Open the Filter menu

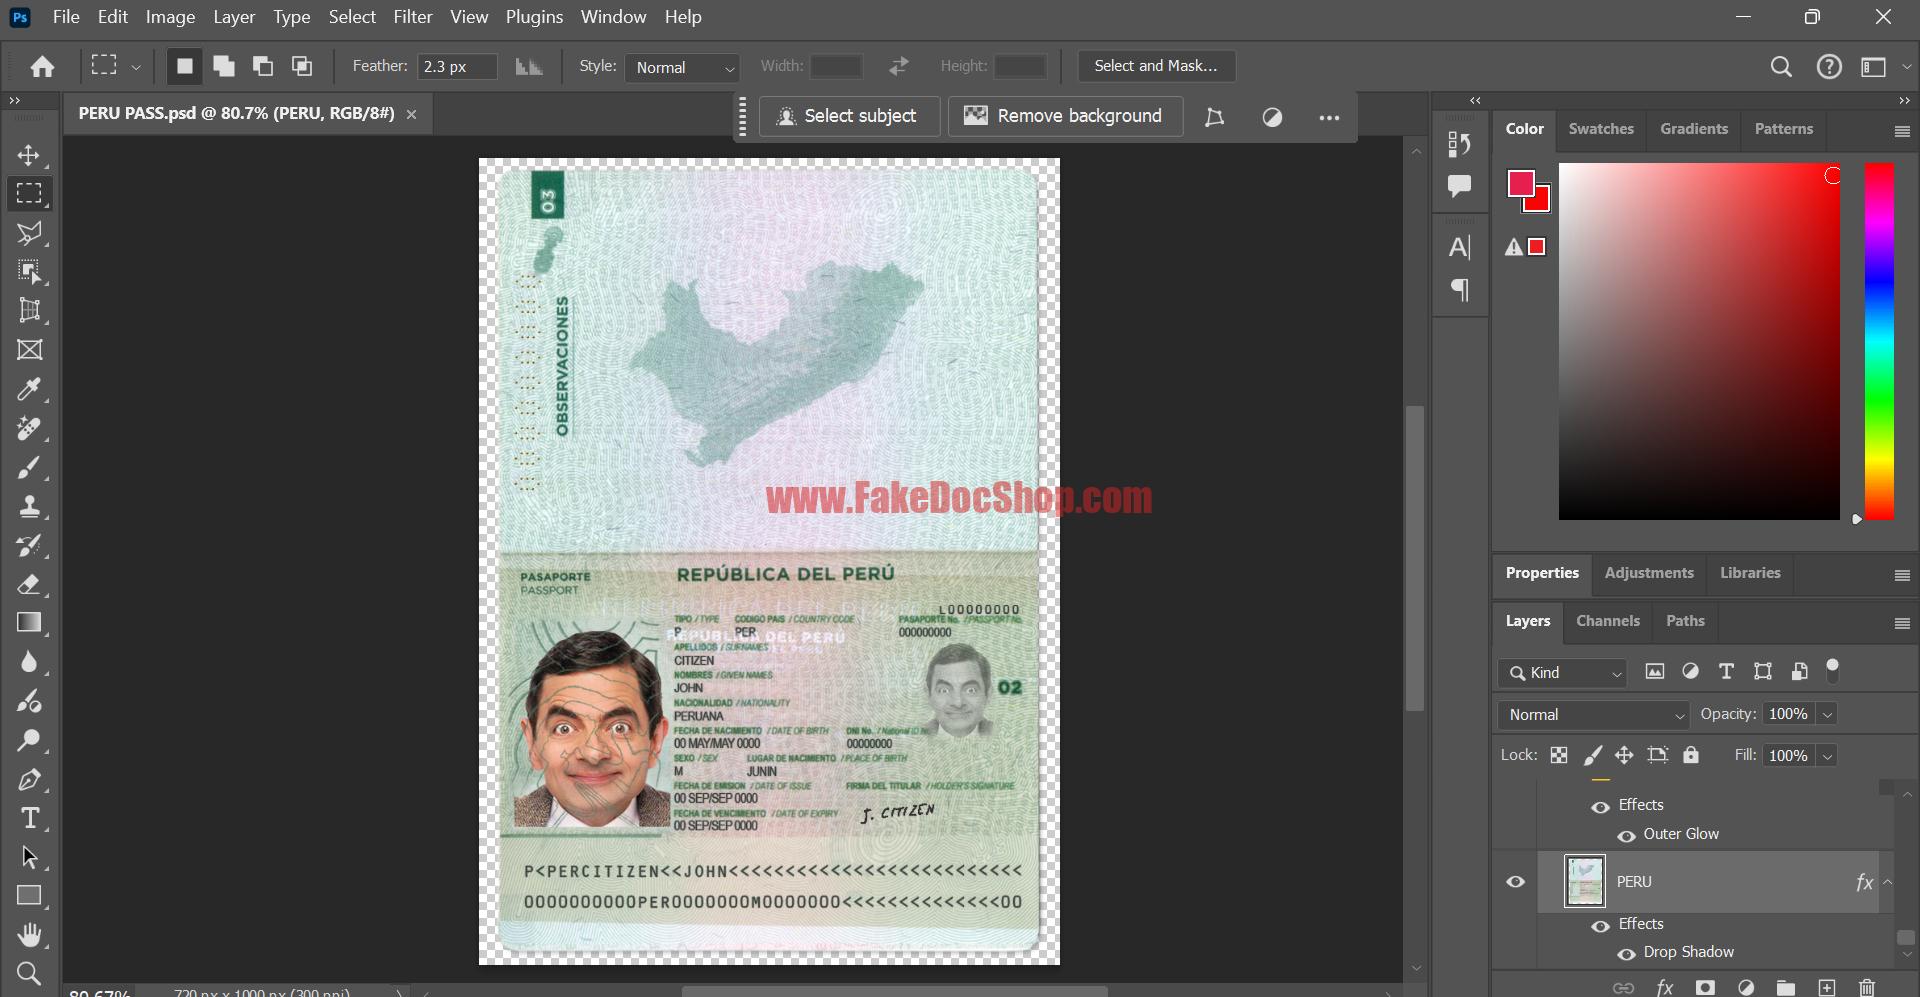tap(413, 17)
